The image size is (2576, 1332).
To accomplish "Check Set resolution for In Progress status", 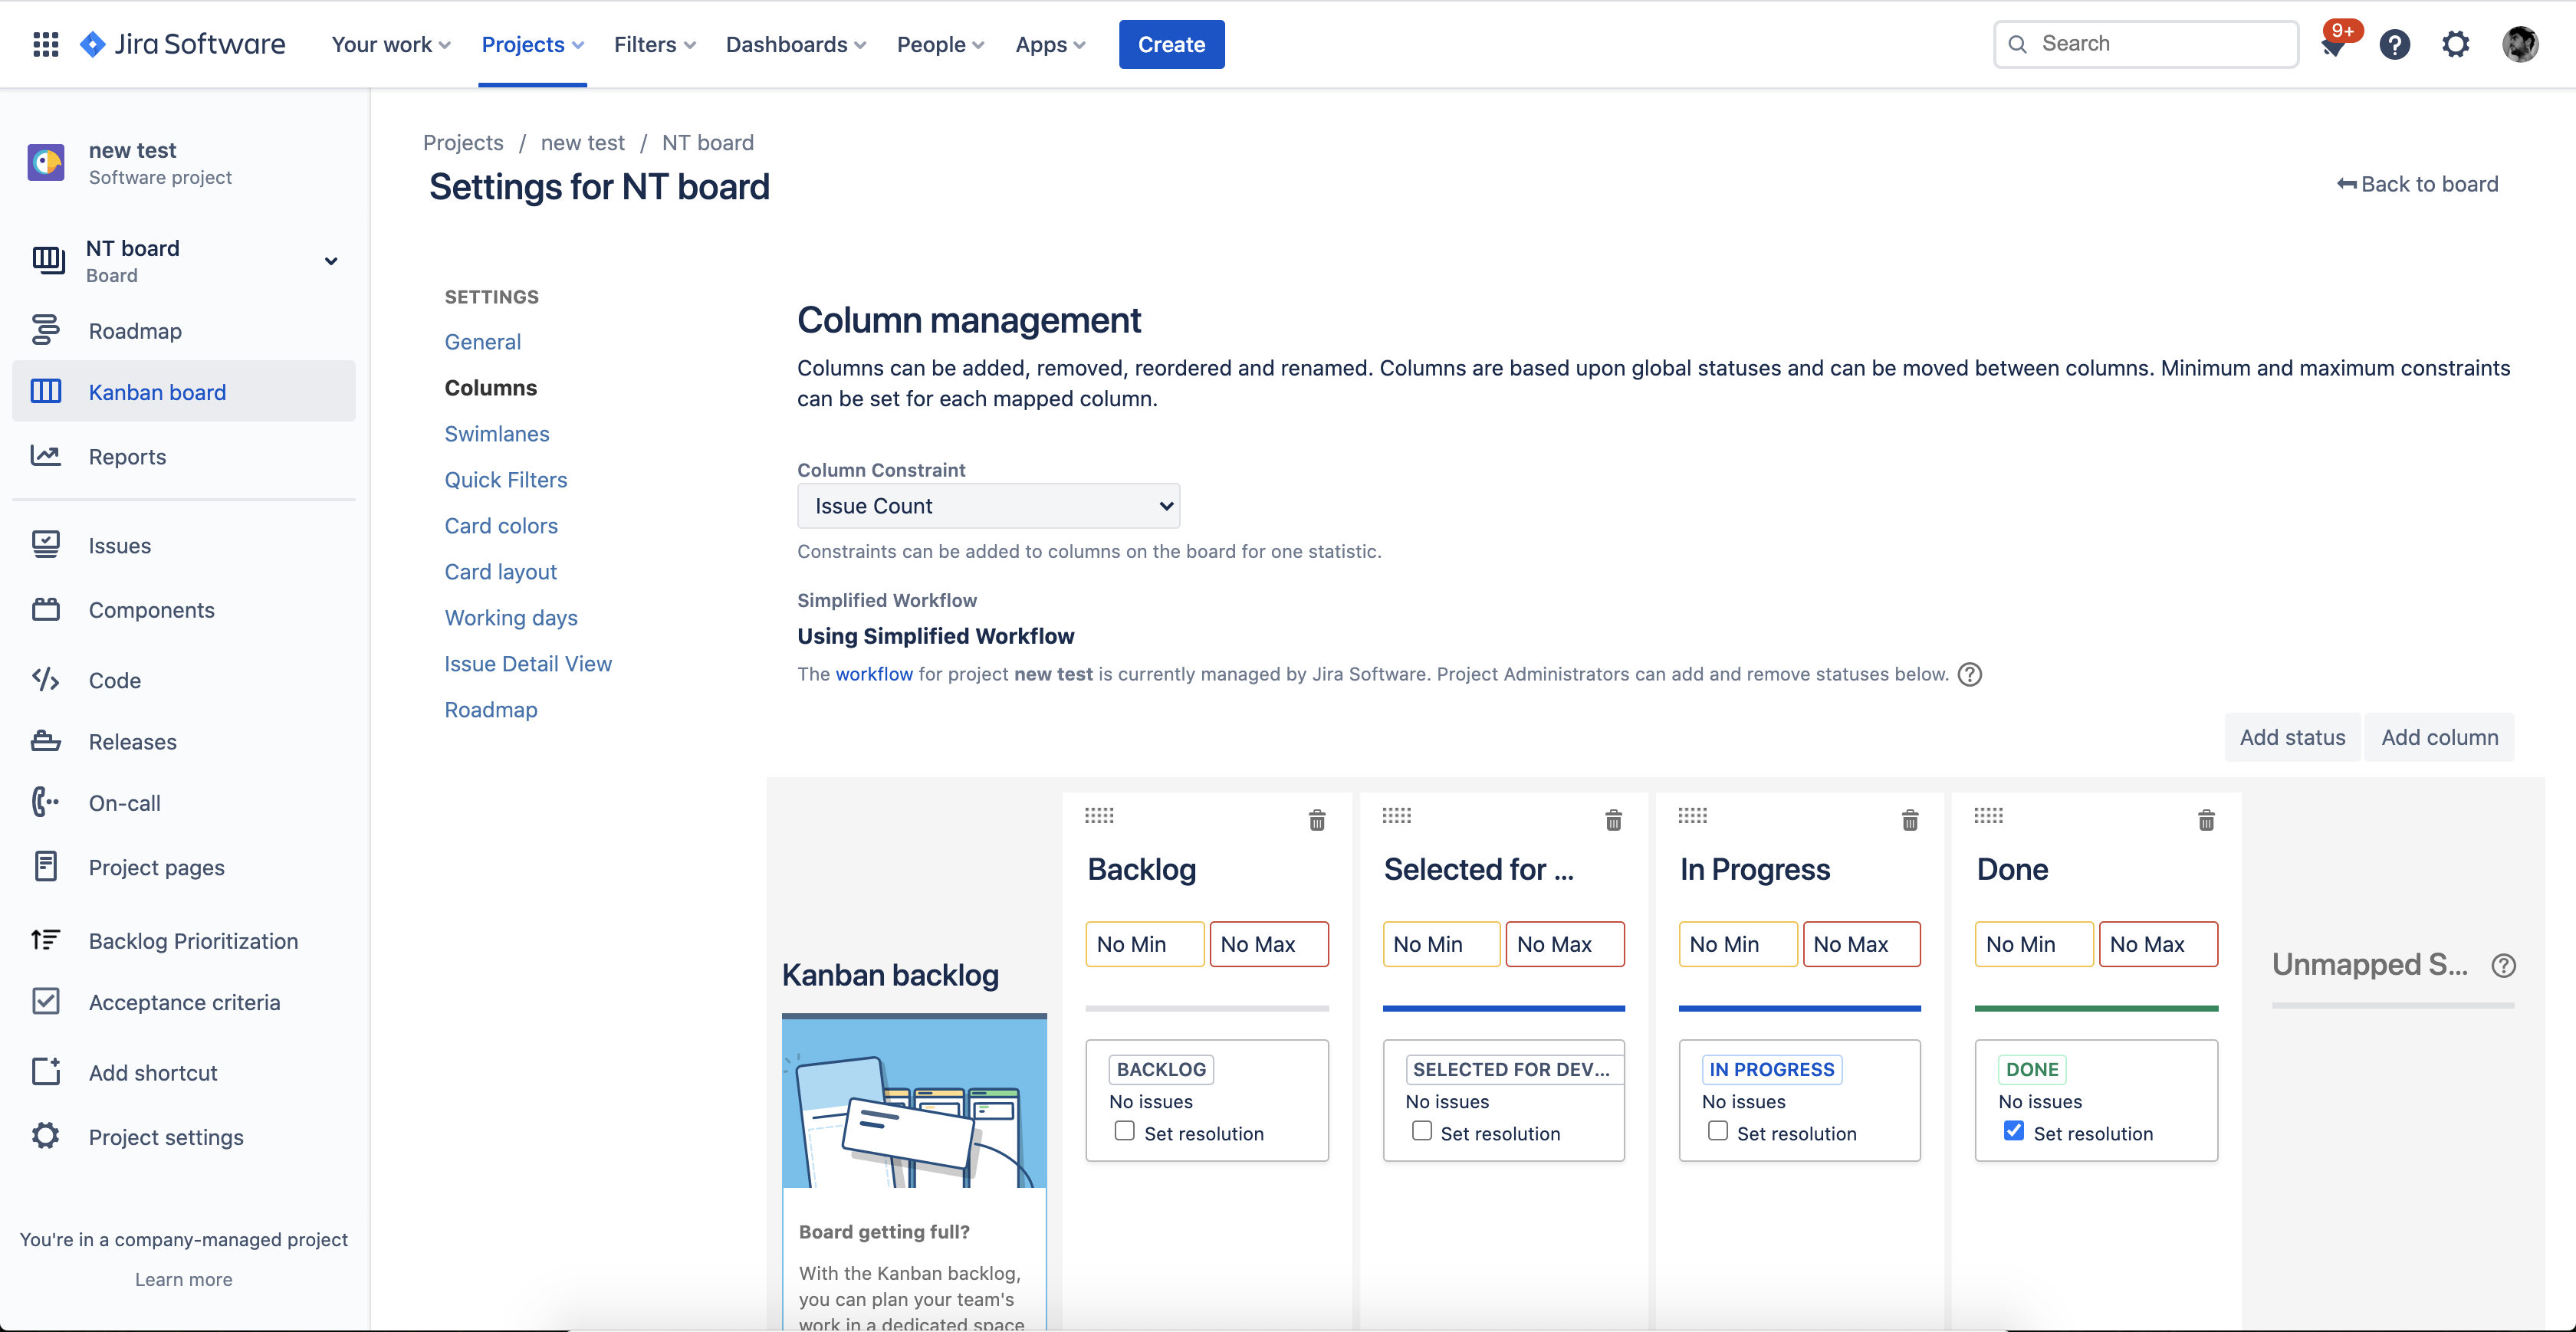I will (1718, 1131).
